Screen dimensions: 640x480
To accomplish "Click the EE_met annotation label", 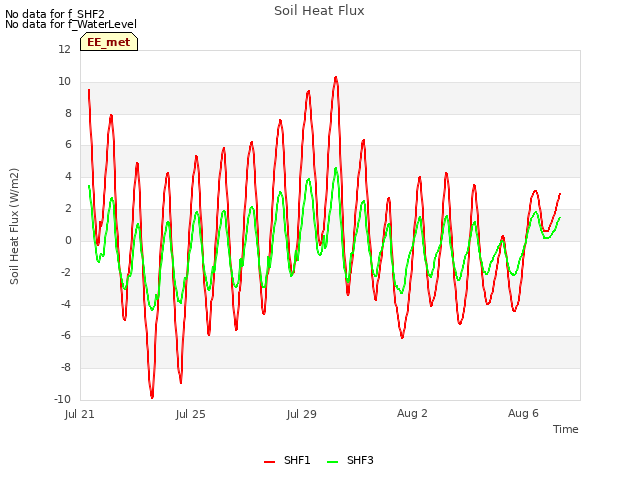I will 109,42.
